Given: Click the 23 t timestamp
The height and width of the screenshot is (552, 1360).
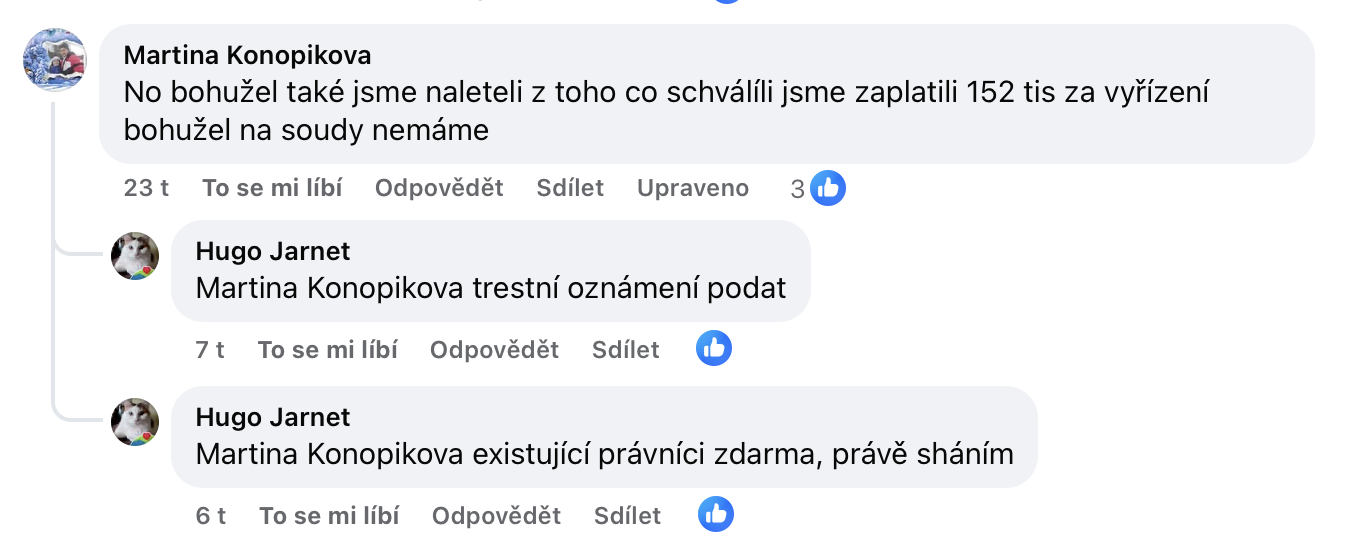Looking at the screenshot, I should point(146,188).
